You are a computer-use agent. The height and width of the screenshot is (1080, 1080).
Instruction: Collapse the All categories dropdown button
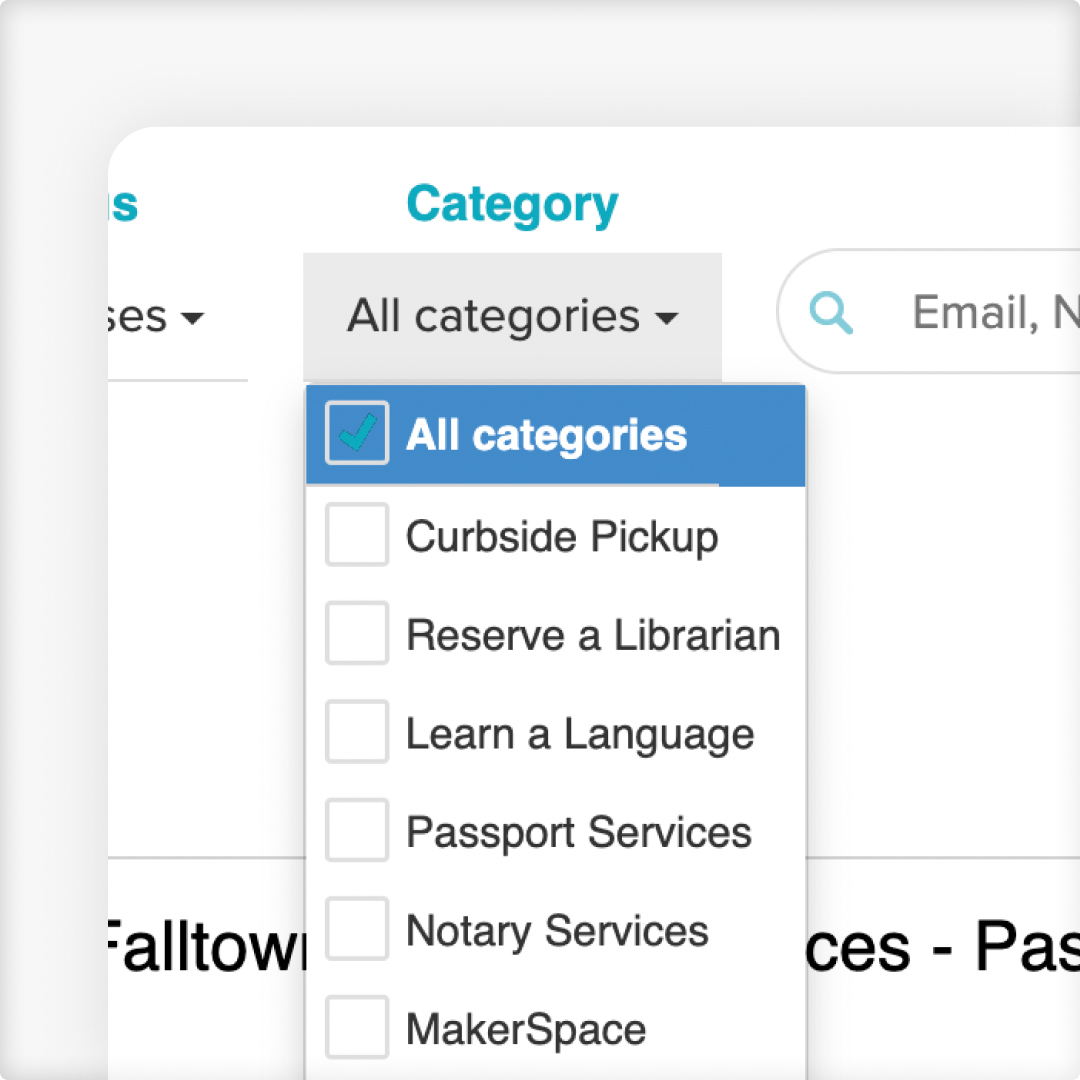point(512,317)
